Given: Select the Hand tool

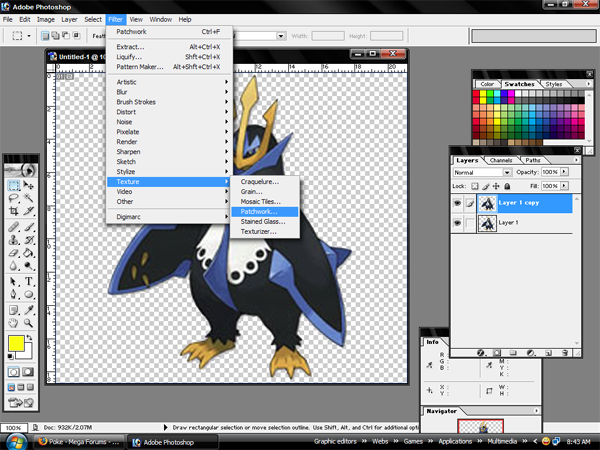Looking at the screenshot, I should [x=14, y=323].
